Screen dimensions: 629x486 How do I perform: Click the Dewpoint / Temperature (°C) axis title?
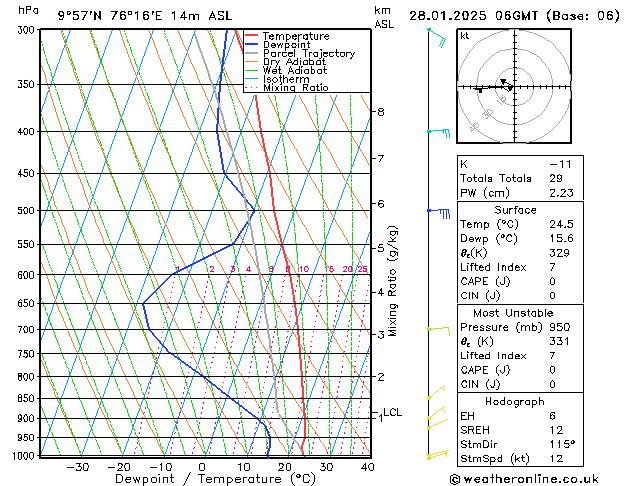pos(215,479)
